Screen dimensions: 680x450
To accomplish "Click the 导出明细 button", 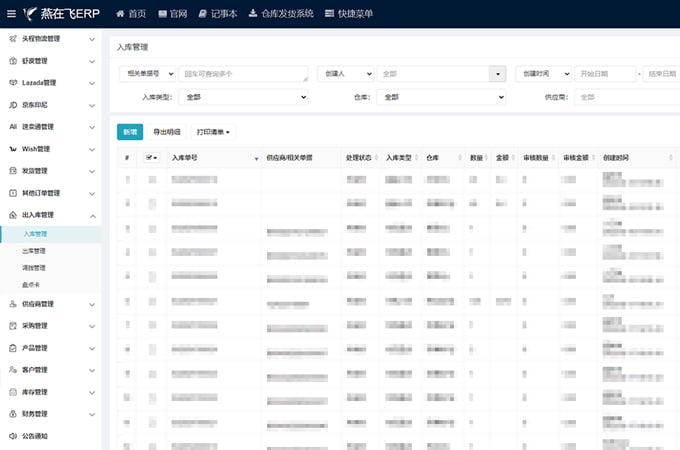I will 166,132.
